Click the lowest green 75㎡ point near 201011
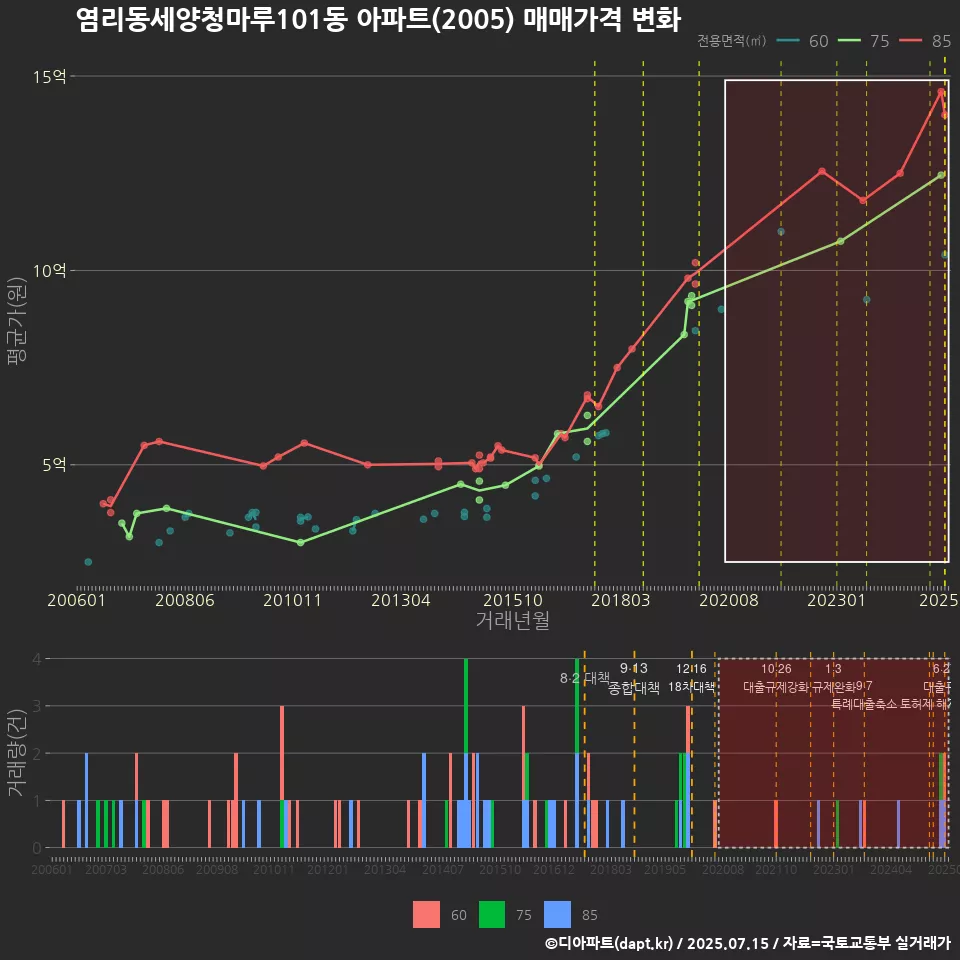 (300, 542)
